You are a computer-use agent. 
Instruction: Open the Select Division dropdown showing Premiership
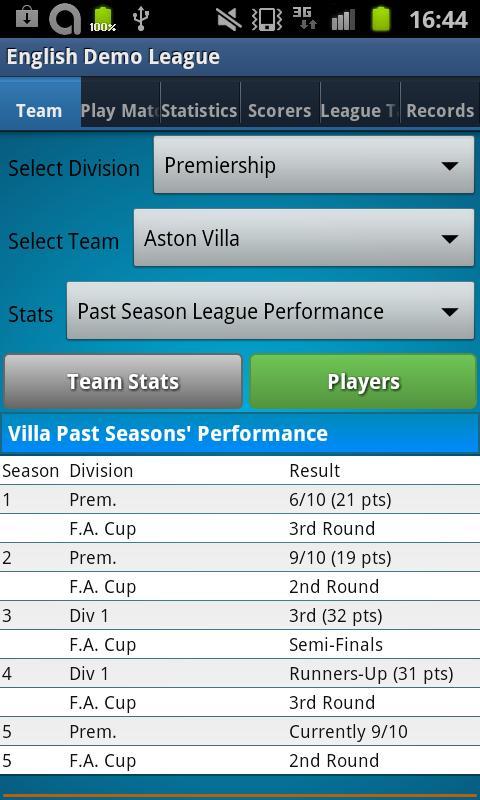click(314, 165)
